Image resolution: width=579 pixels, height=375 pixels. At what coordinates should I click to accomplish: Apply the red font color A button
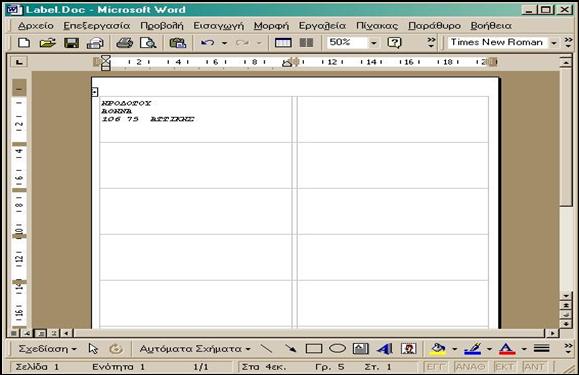[x=507, y=349]
